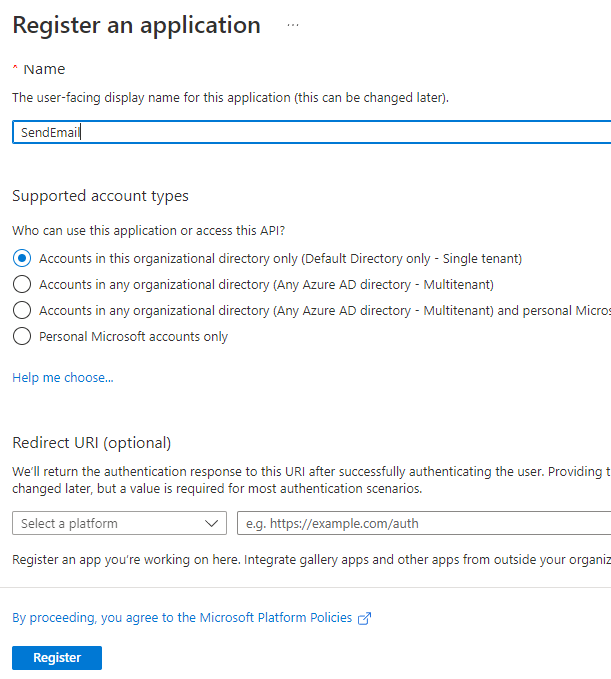This screenshot has width=611, height=679.
Task: Click the Register button
Action: (57, 658)
